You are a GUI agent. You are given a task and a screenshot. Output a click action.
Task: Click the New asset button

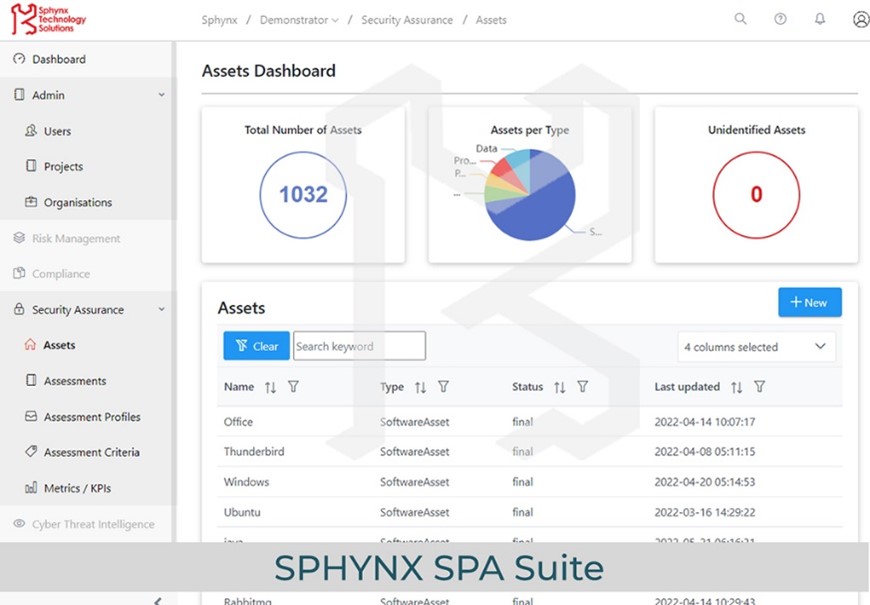click(810, 302)
